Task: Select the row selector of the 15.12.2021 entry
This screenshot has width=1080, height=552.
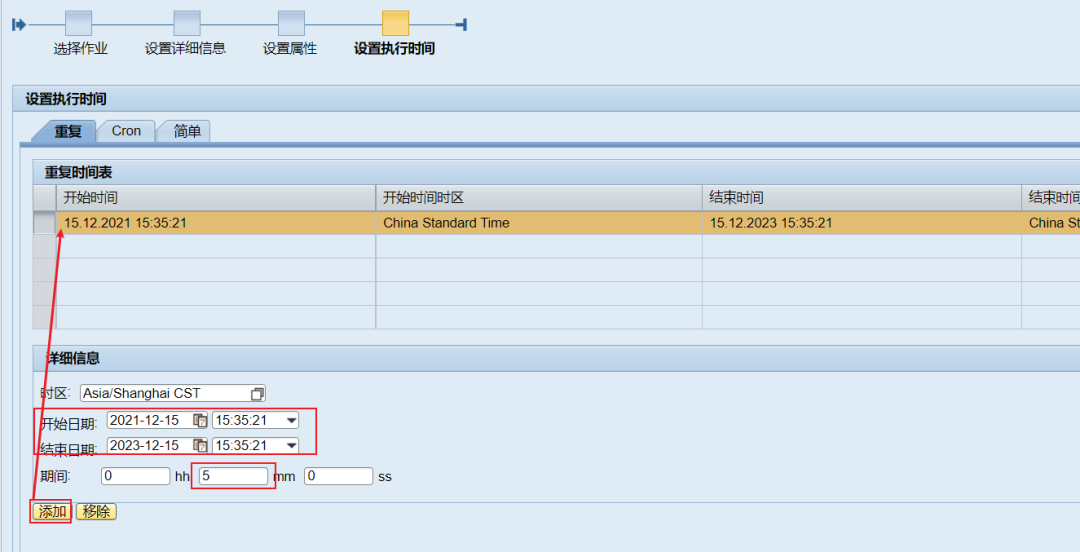Action: [45, 223]
